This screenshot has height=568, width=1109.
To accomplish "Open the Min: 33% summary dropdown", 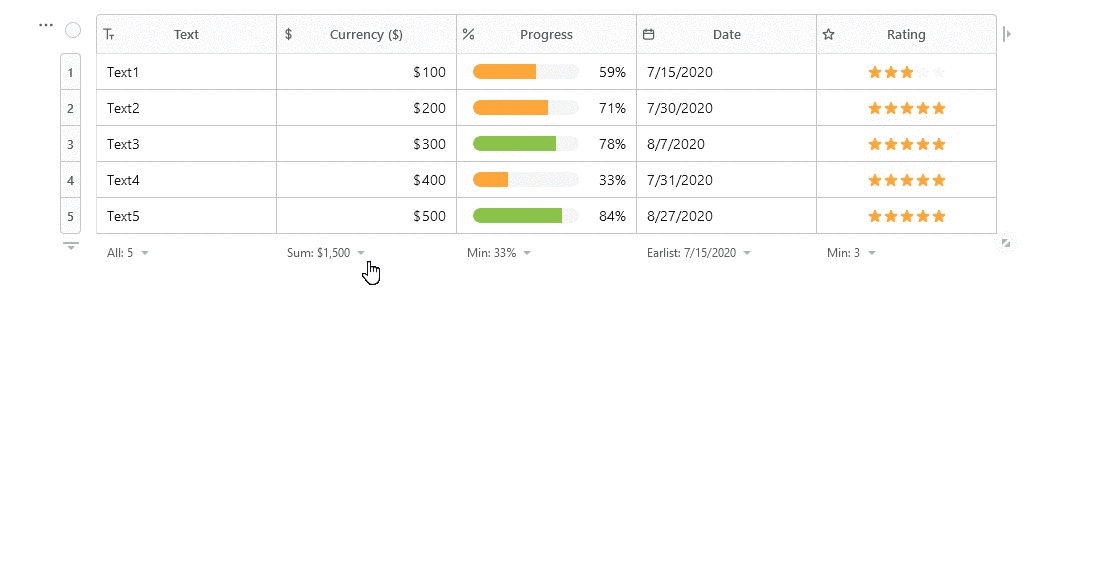I will point(499,253).
